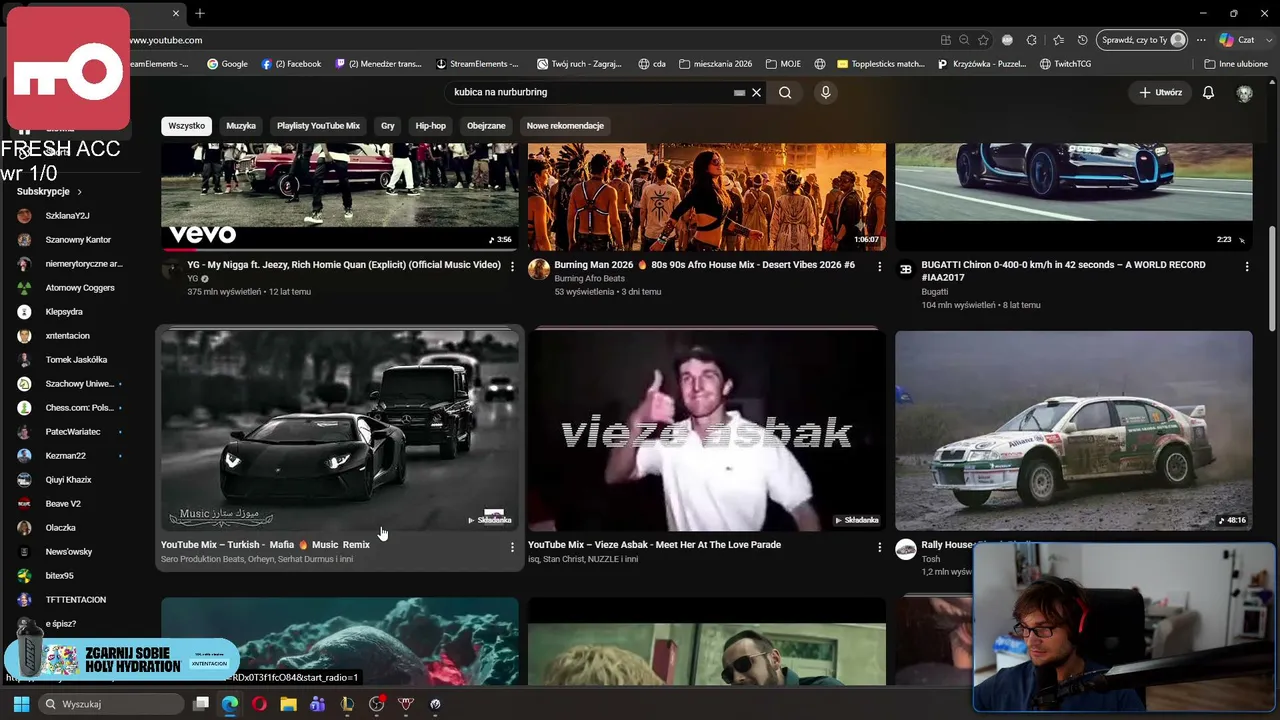This screenshot has height=720, width=1280.
Task: Open the Copilot Czat button
Action: pyautogui.click(x=1237, y=40)
